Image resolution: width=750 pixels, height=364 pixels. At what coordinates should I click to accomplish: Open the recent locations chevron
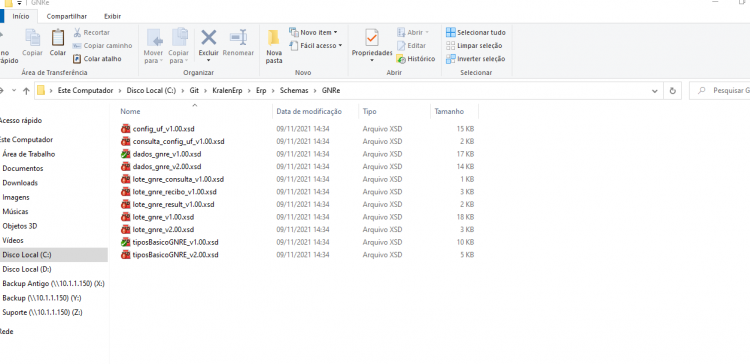[14, 90]
